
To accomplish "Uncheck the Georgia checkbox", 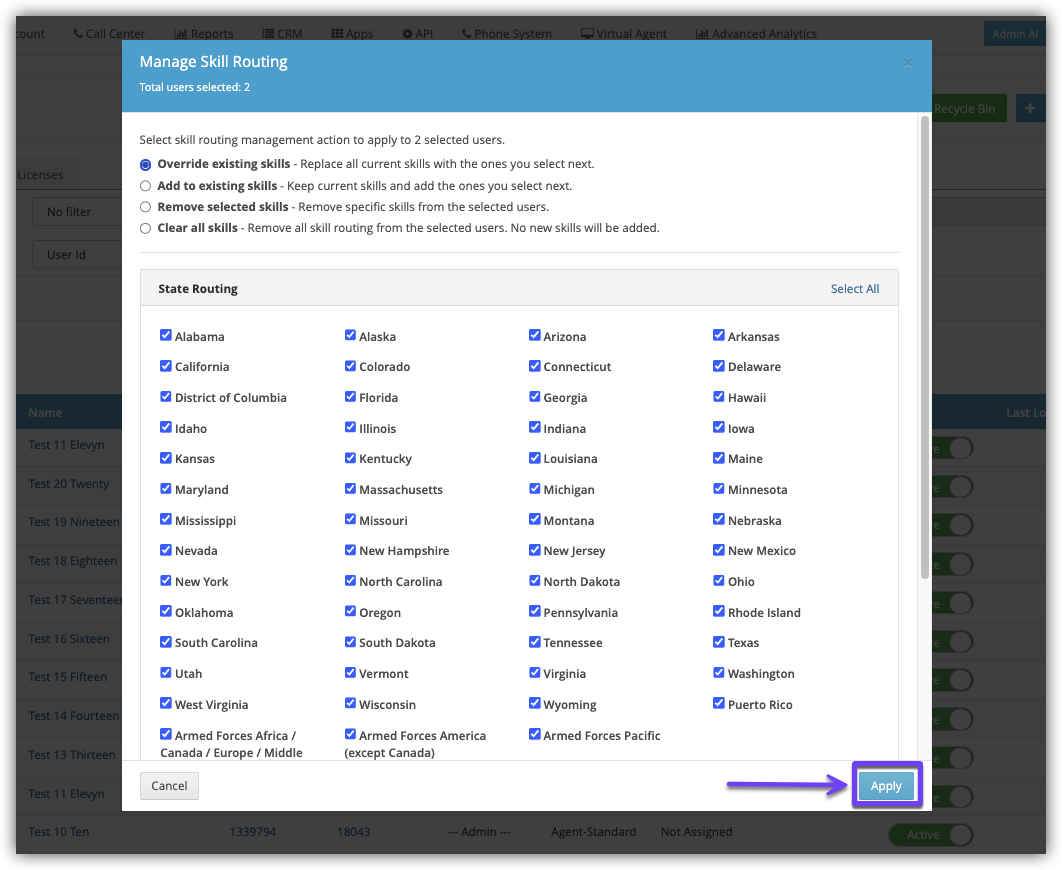I will pyautogui.click(x=534, y=396).
